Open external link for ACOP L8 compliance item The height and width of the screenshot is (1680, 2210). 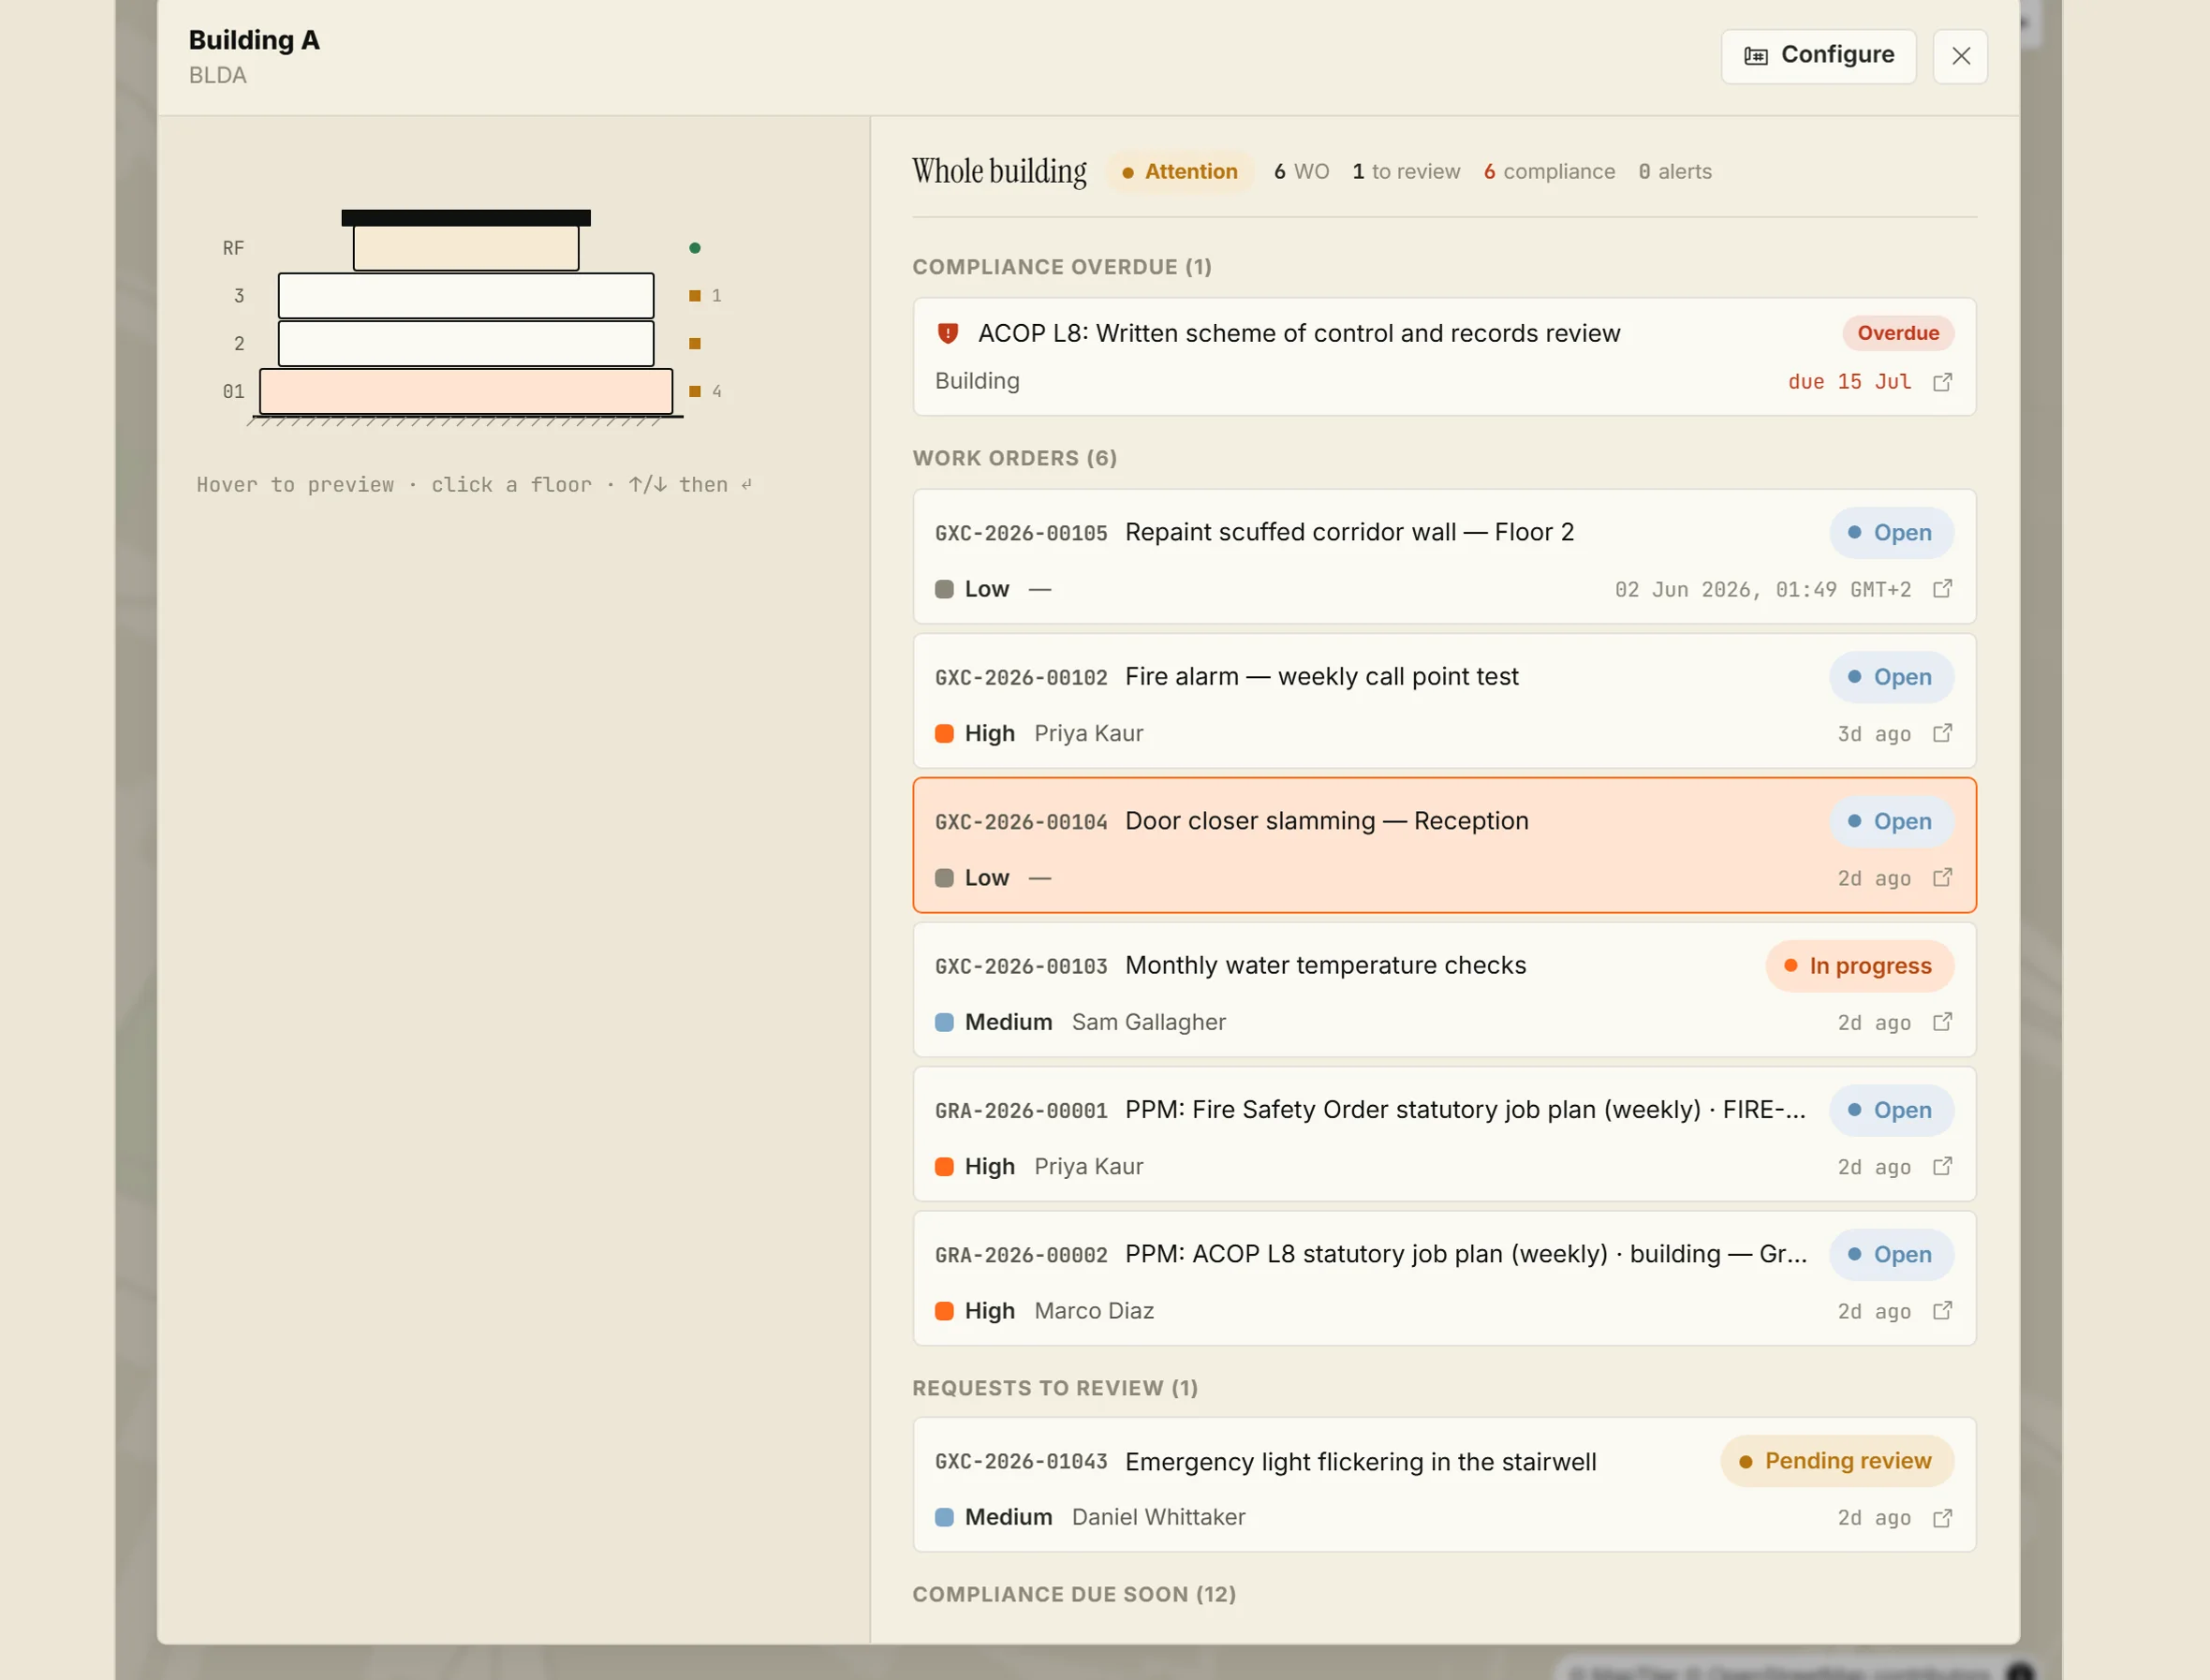1942,382
